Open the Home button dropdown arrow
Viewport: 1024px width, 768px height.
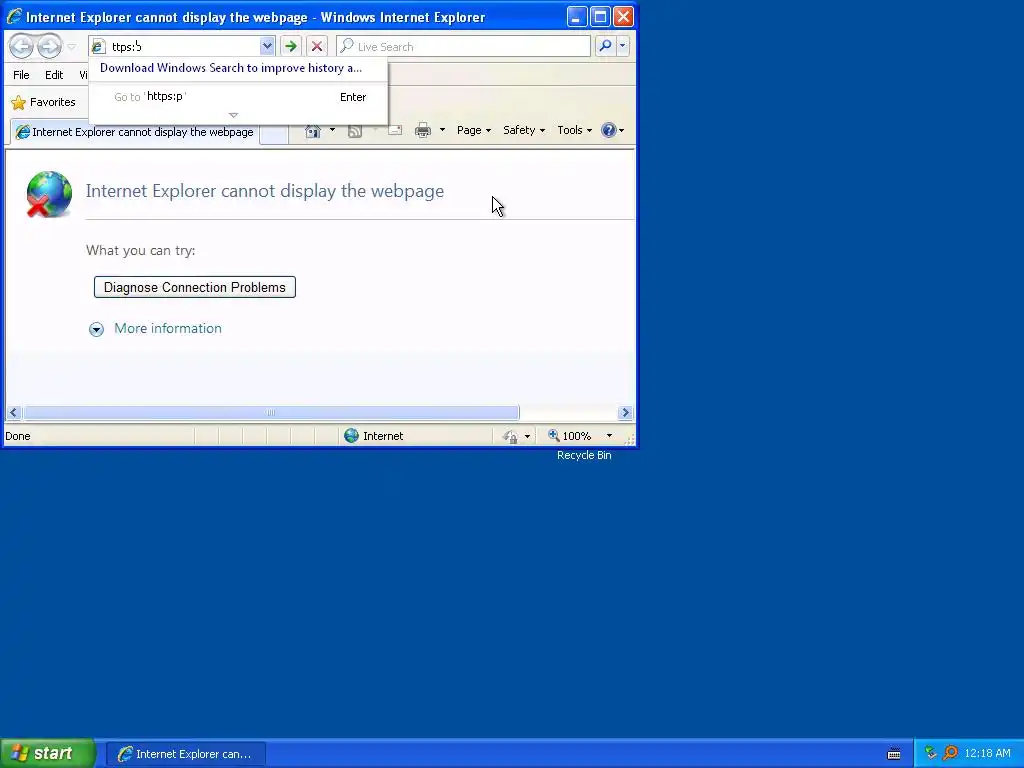pos(332,130)
